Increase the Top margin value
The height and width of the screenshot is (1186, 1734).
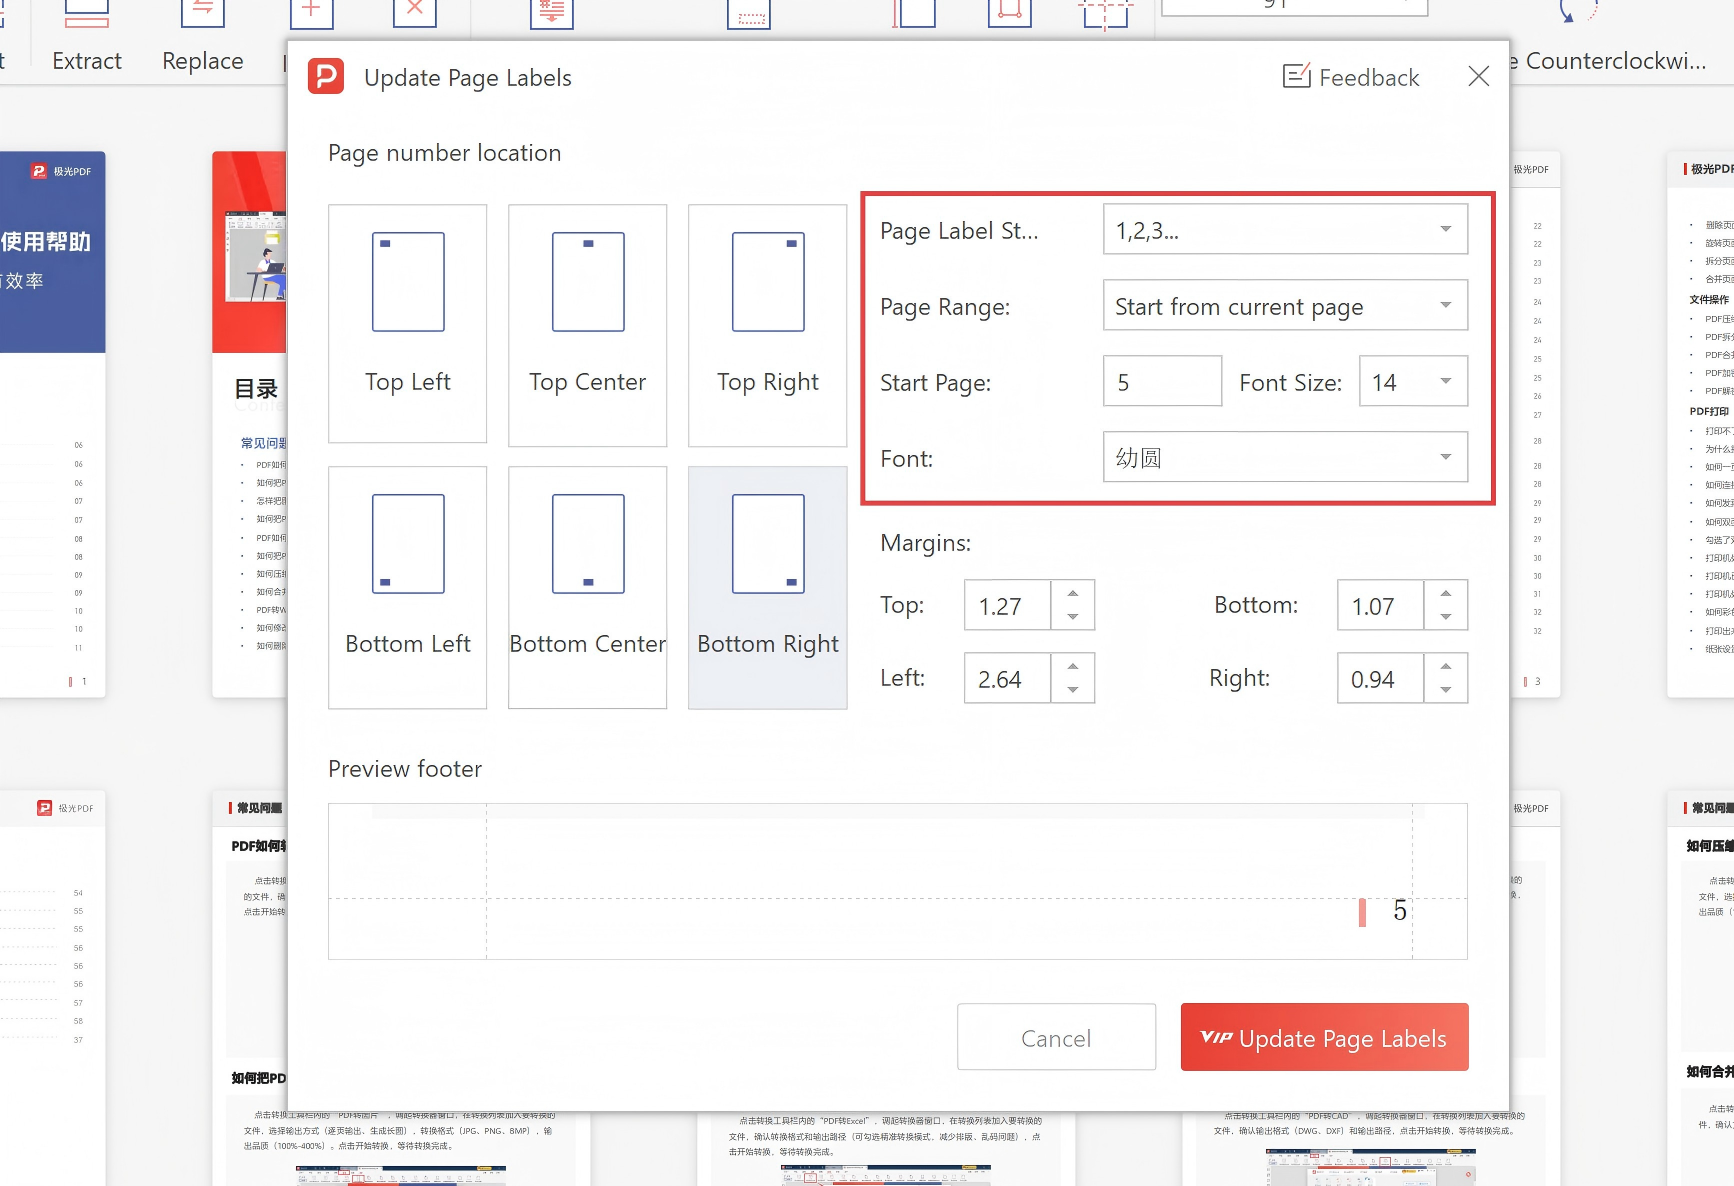point(1073,593)
